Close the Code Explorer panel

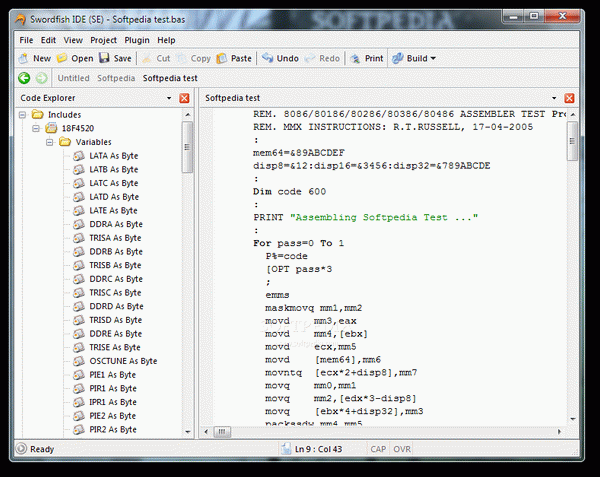point(184,98)
